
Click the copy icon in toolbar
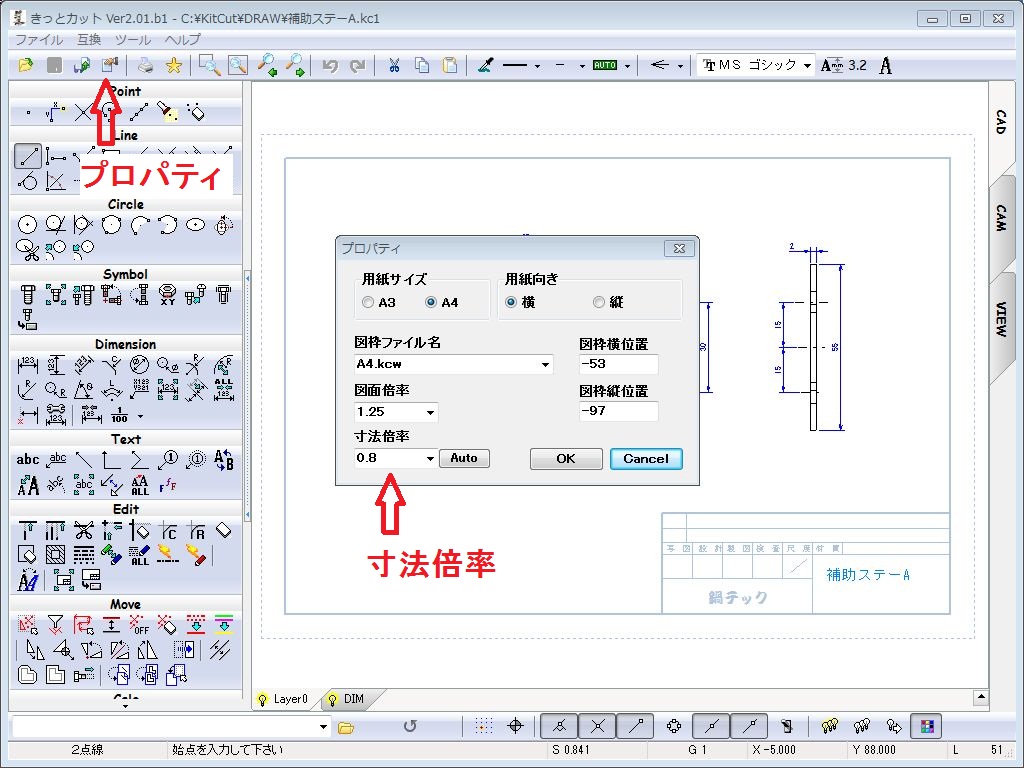pos(422,65)
